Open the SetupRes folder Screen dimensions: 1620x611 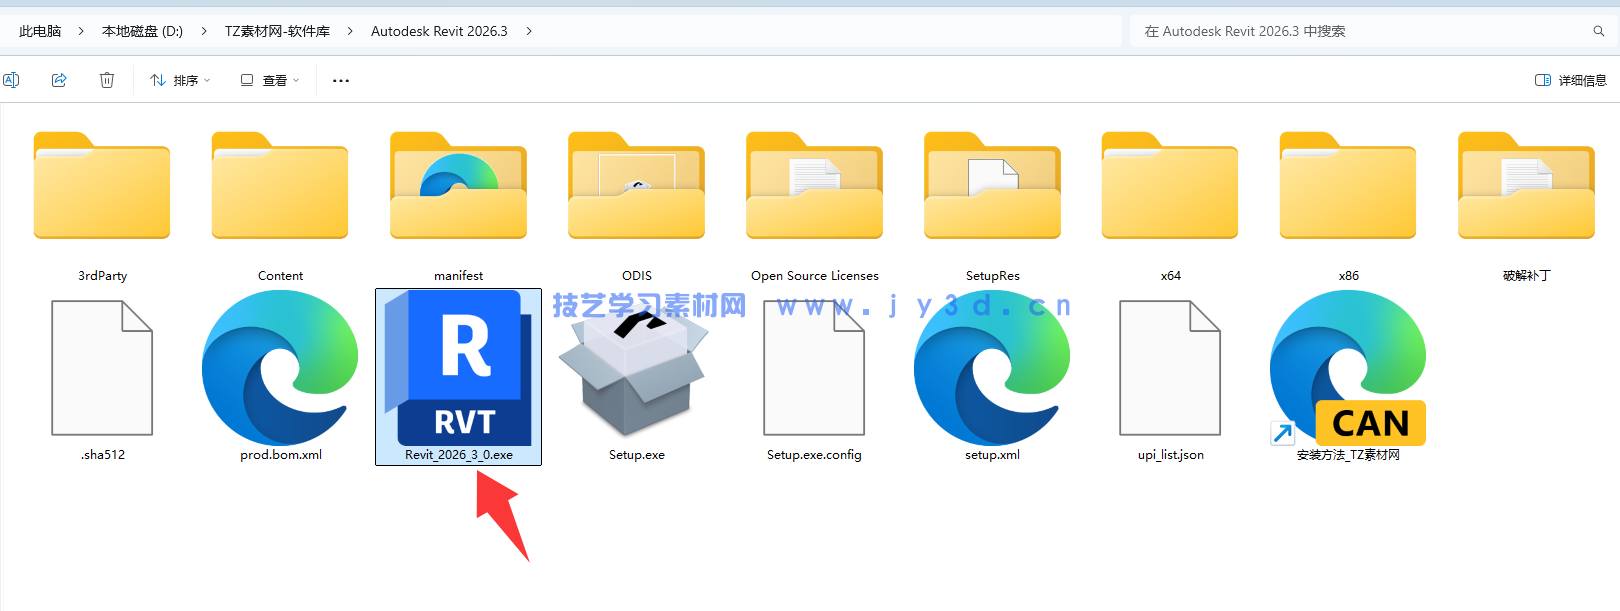(992, 186)
